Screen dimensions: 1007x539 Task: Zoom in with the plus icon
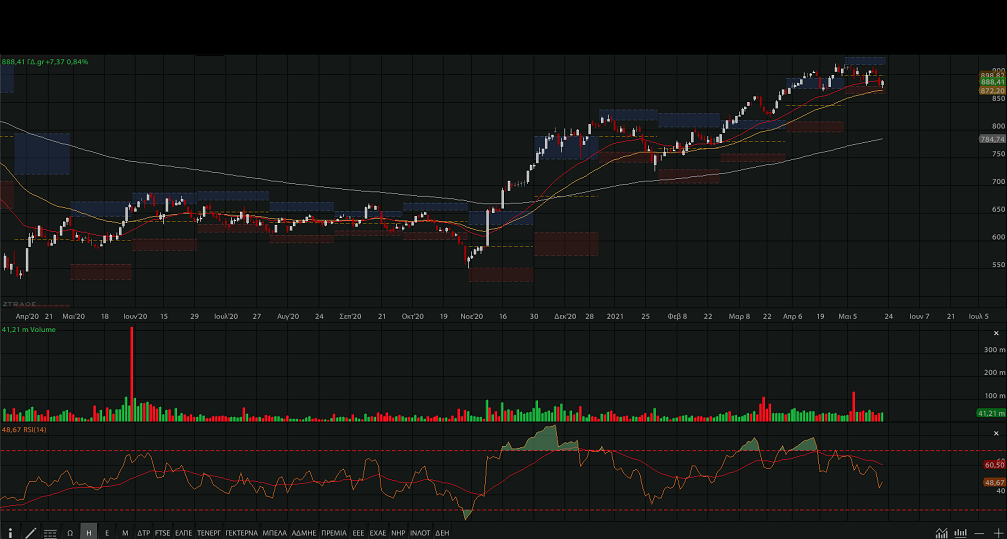pyautogui.click(x=997, y=533)
